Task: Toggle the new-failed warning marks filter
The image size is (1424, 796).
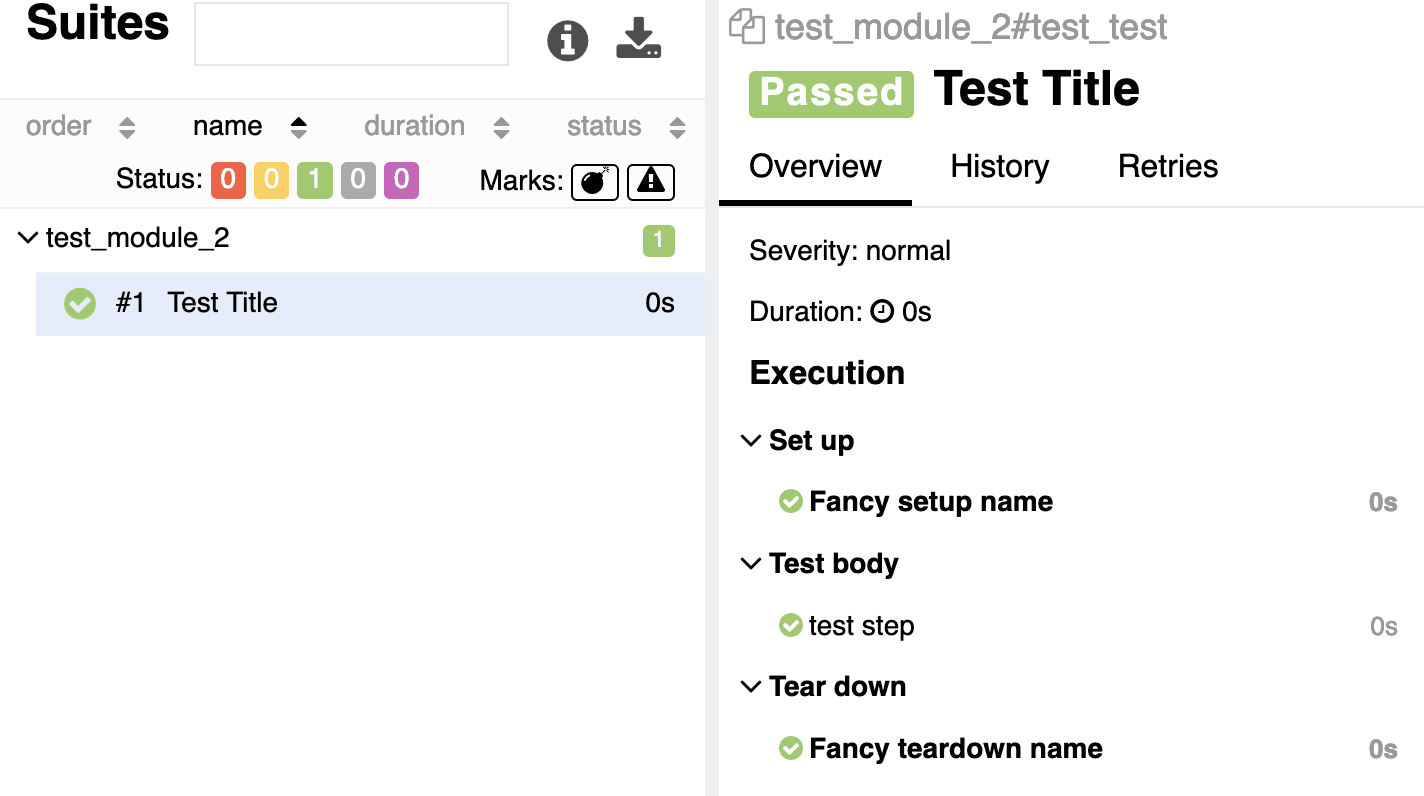Action: pos(651,181)
